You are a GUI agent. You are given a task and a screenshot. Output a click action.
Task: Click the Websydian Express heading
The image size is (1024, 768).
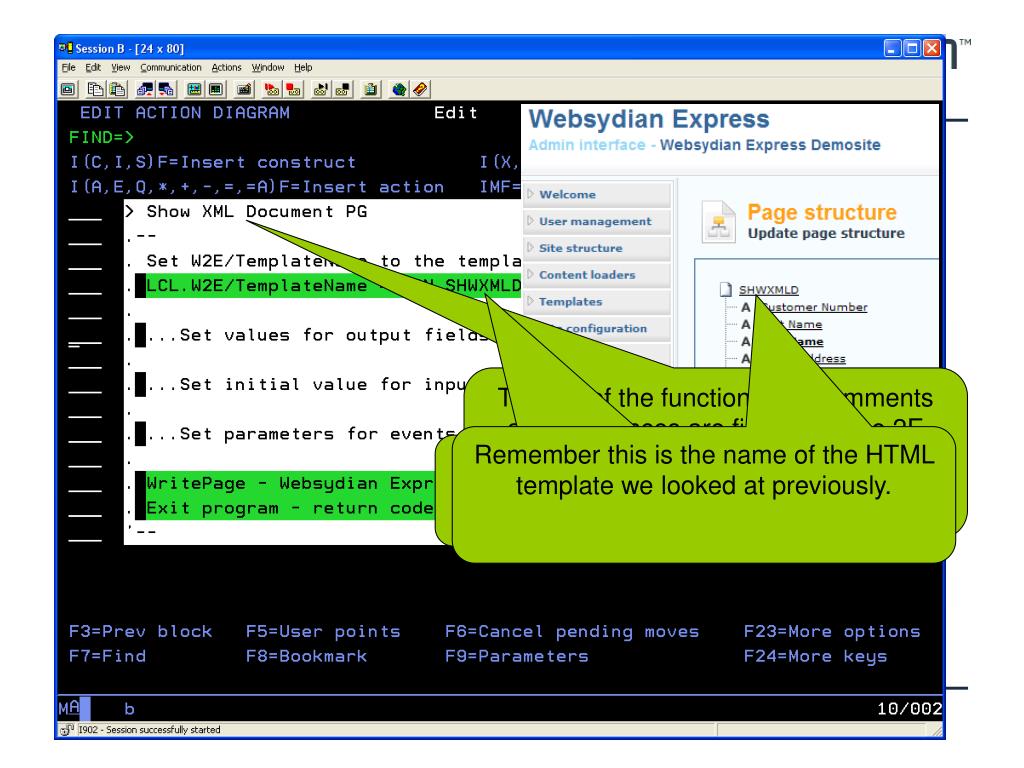tap(648, 120)
